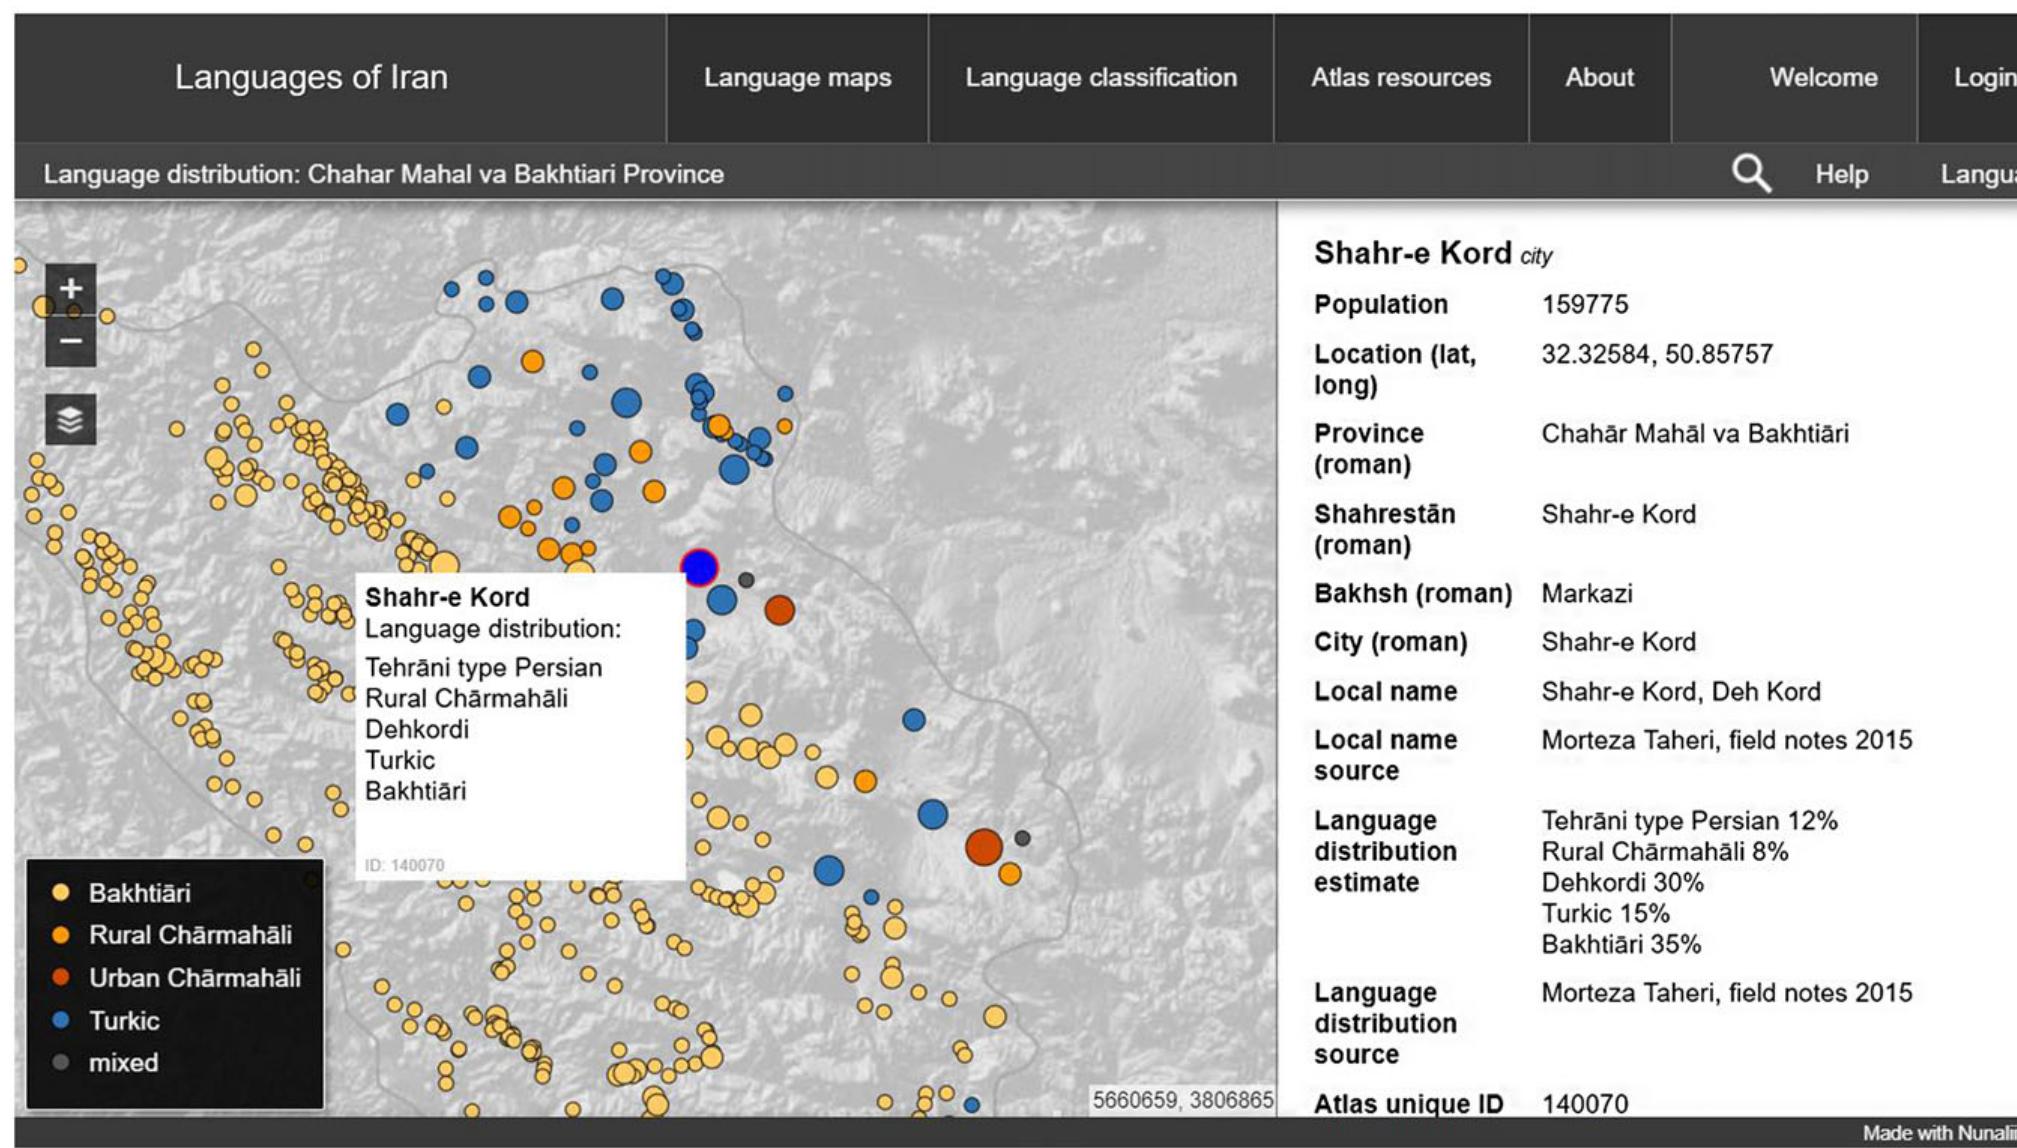Open the About menu
2017x1148 pixels.
tap(1599, 77)
